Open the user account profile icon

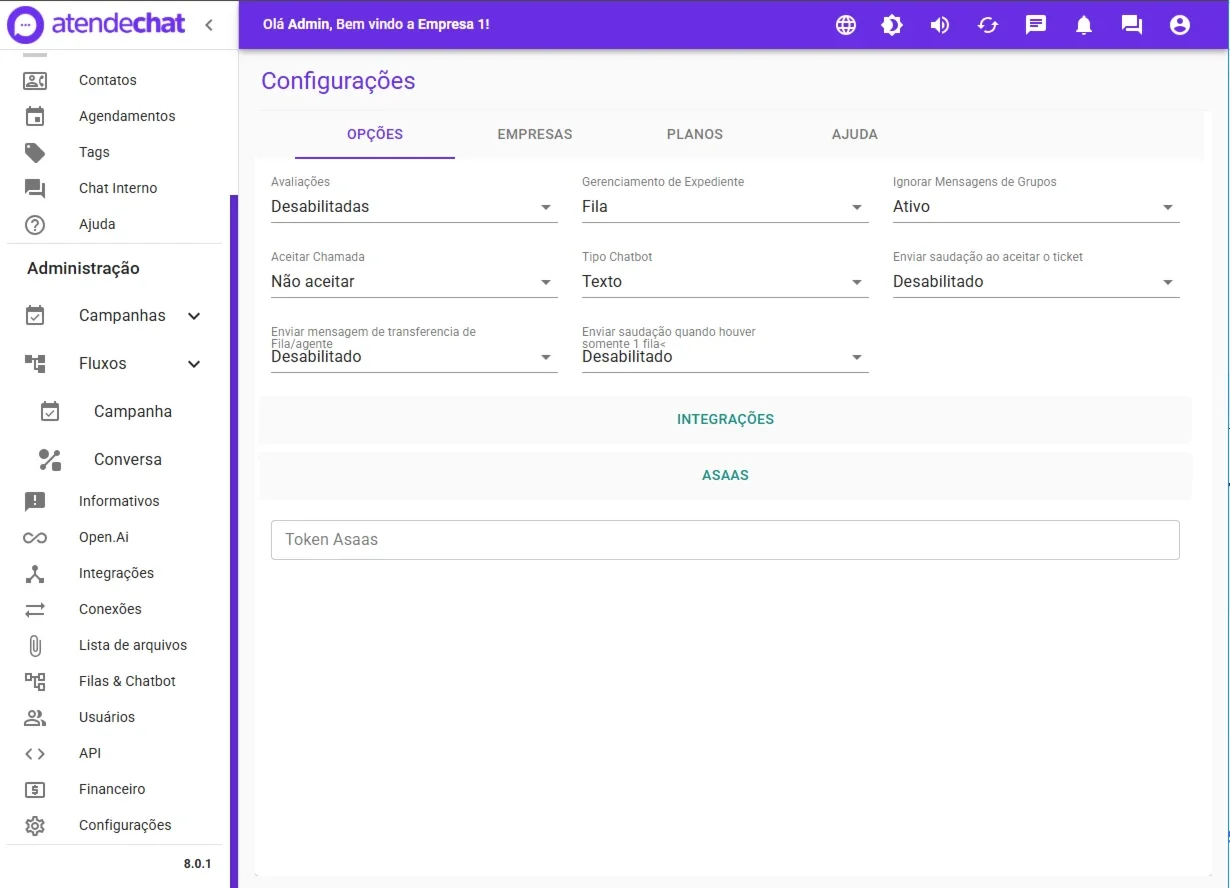1180,25
